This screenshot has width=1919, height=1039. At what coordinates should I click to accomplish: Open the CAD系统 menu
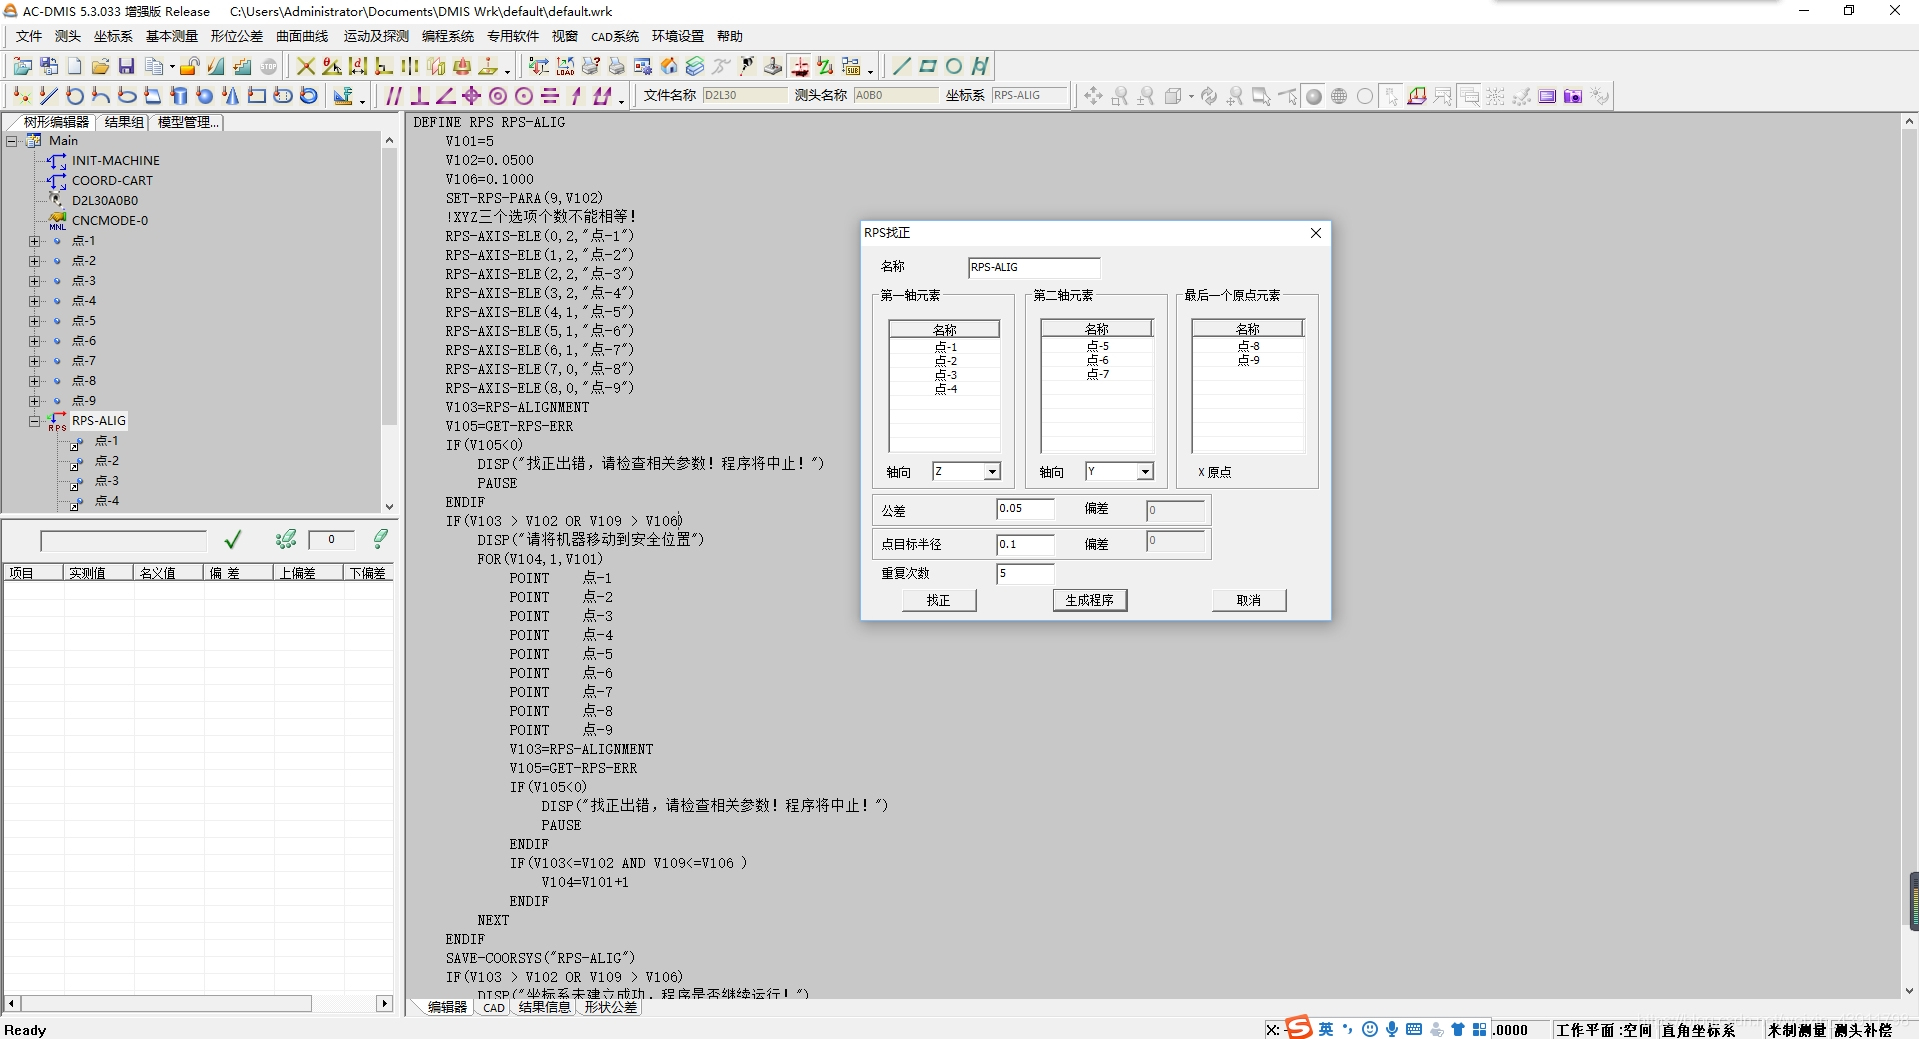[614, 36]
